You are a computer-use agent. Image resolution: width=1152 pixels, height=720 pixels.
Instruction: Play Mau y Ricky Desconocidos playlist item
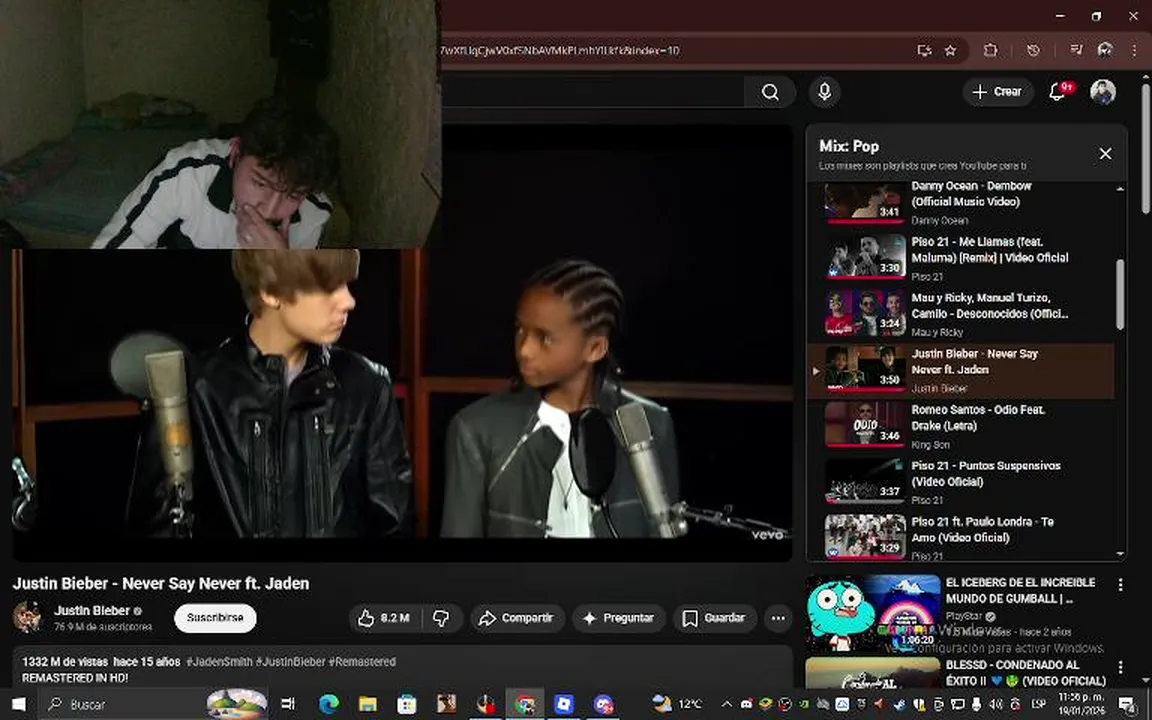point(961,314)
